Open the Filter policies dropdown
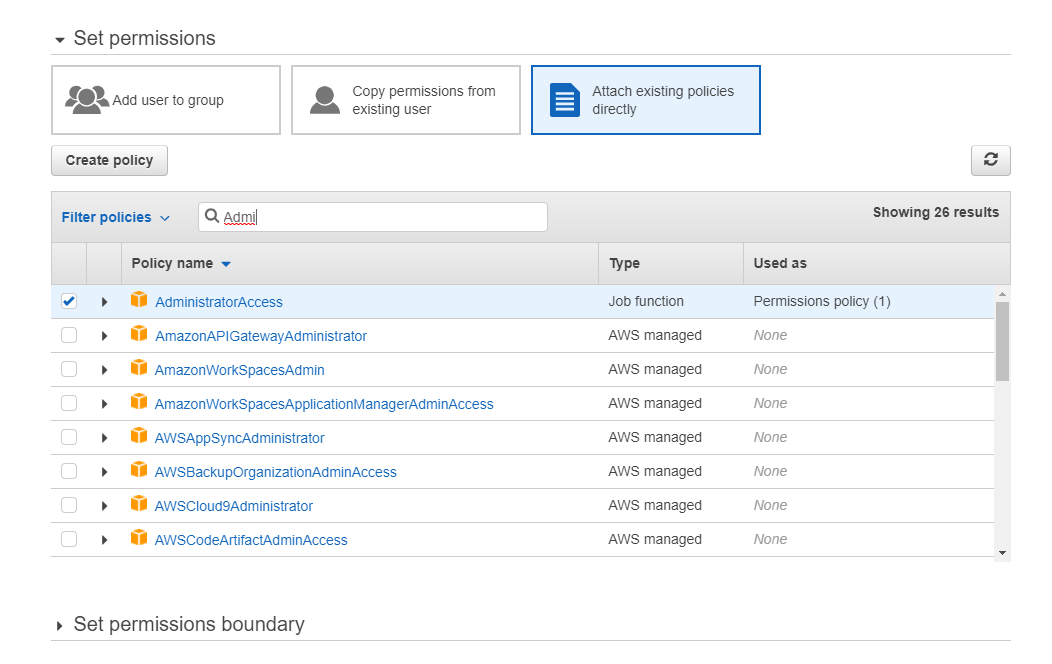1052x664 pixels. click(115, 217)
